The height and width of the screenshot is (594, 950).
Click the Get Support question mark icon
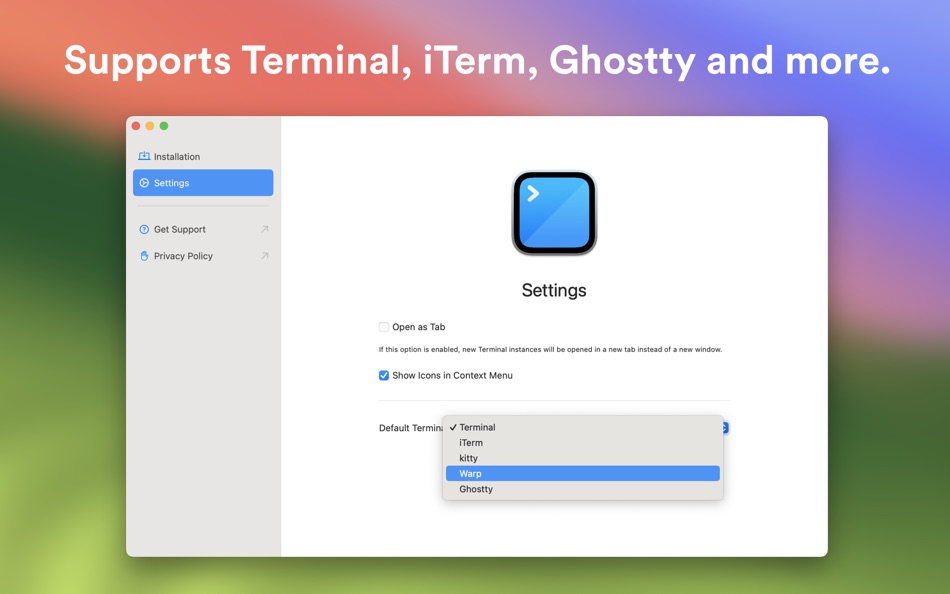144,229
